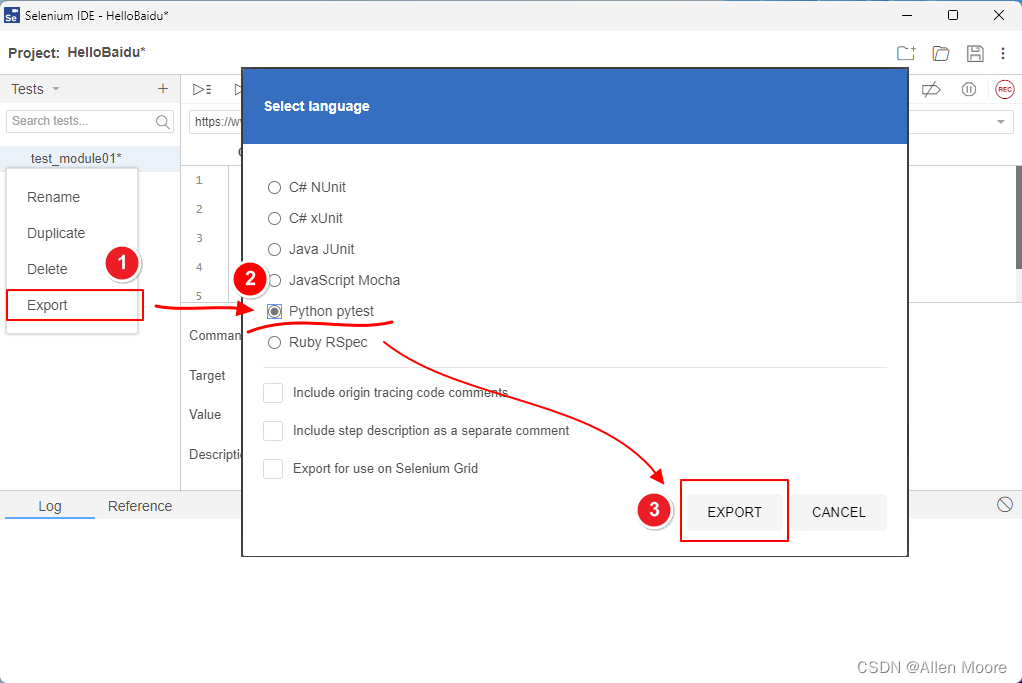Select the test_module01 test entry
Image resolution: width=1022 pixels, height=683 pixels.
pyautogui.click(x=90, y=158)
